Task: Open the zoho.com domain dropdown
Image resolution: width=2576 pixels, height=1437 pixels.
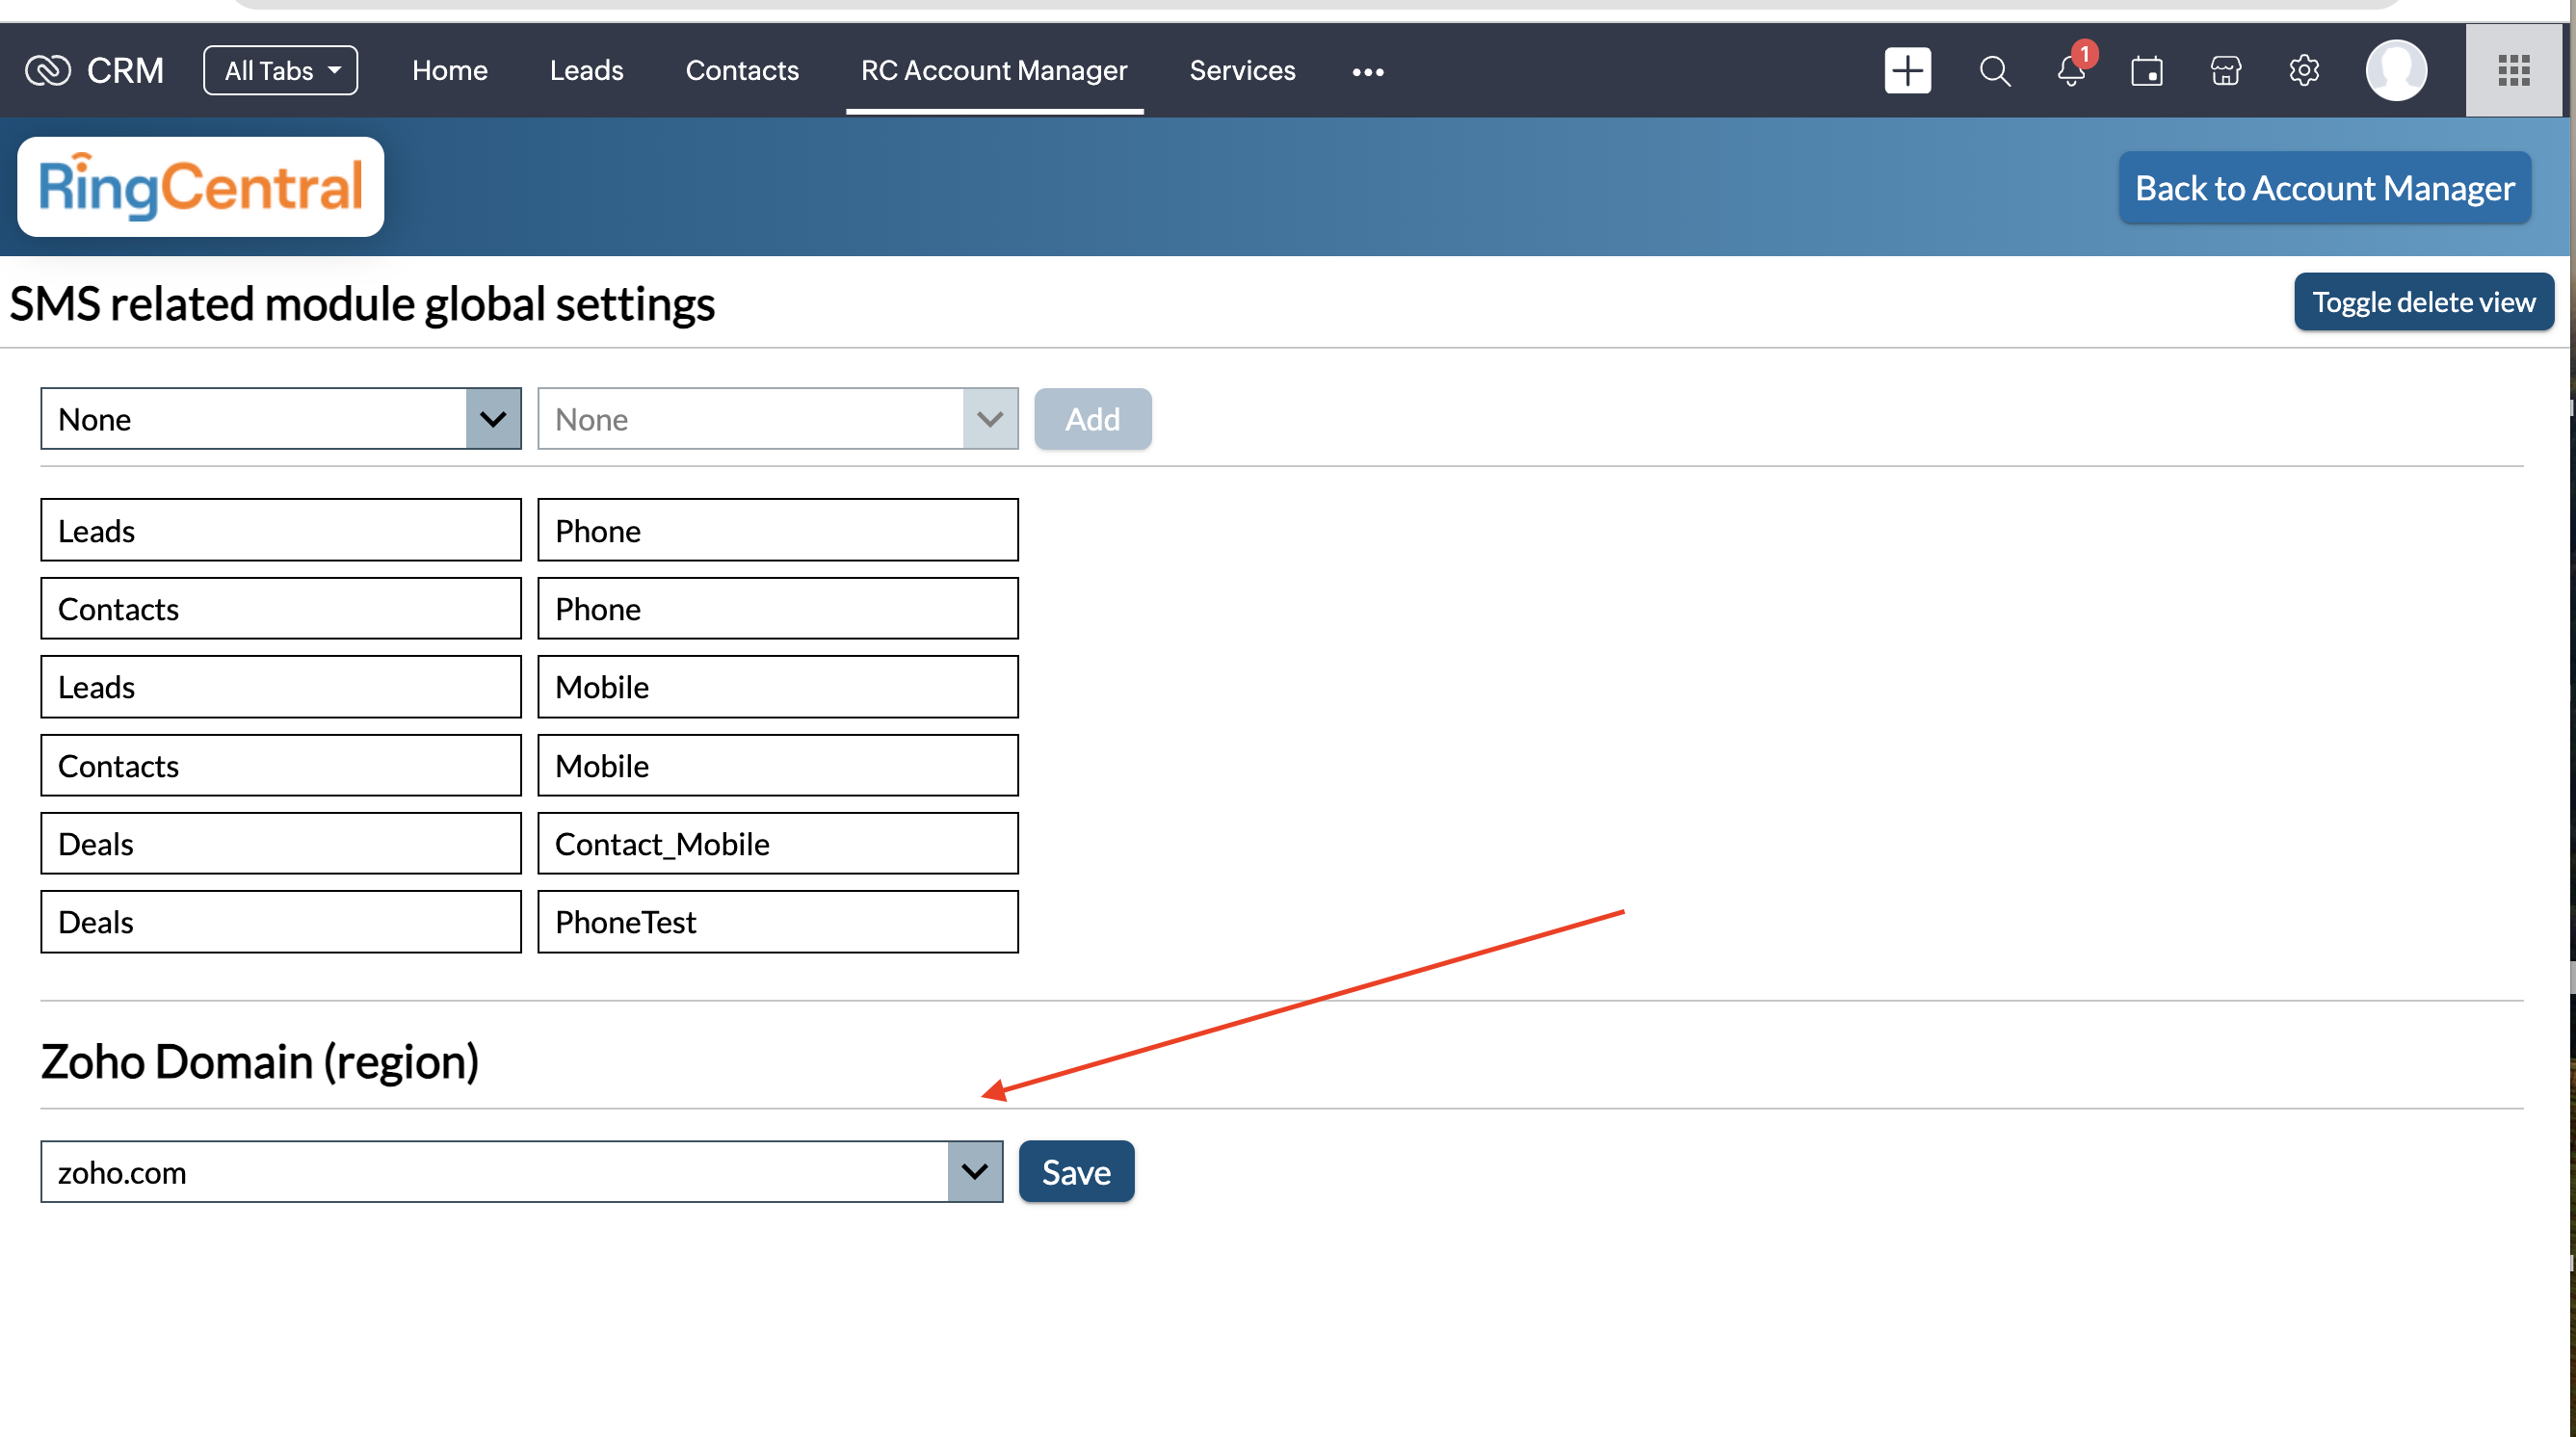Action: tap(521, 1171)
